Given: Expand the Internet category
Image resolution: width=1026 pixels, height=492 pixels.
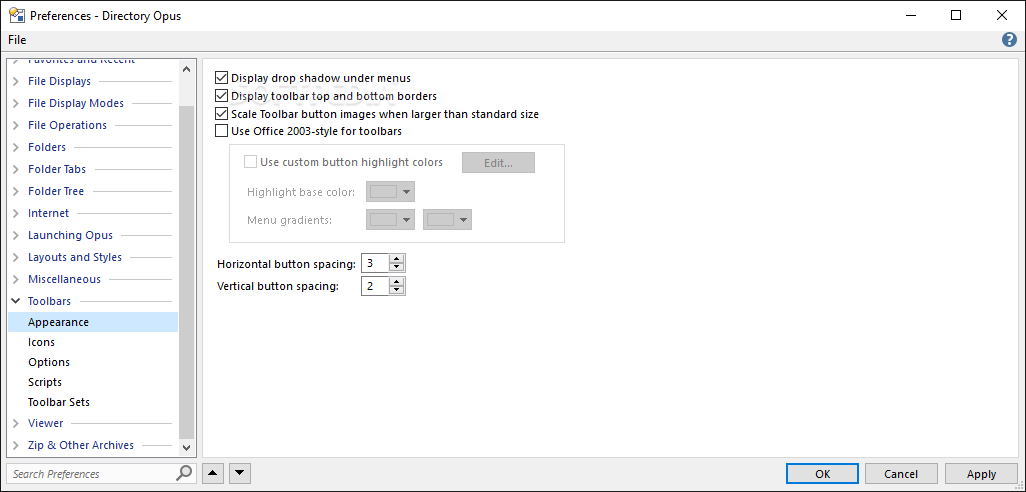Looking at the screenshot, I should pos(16,213).
